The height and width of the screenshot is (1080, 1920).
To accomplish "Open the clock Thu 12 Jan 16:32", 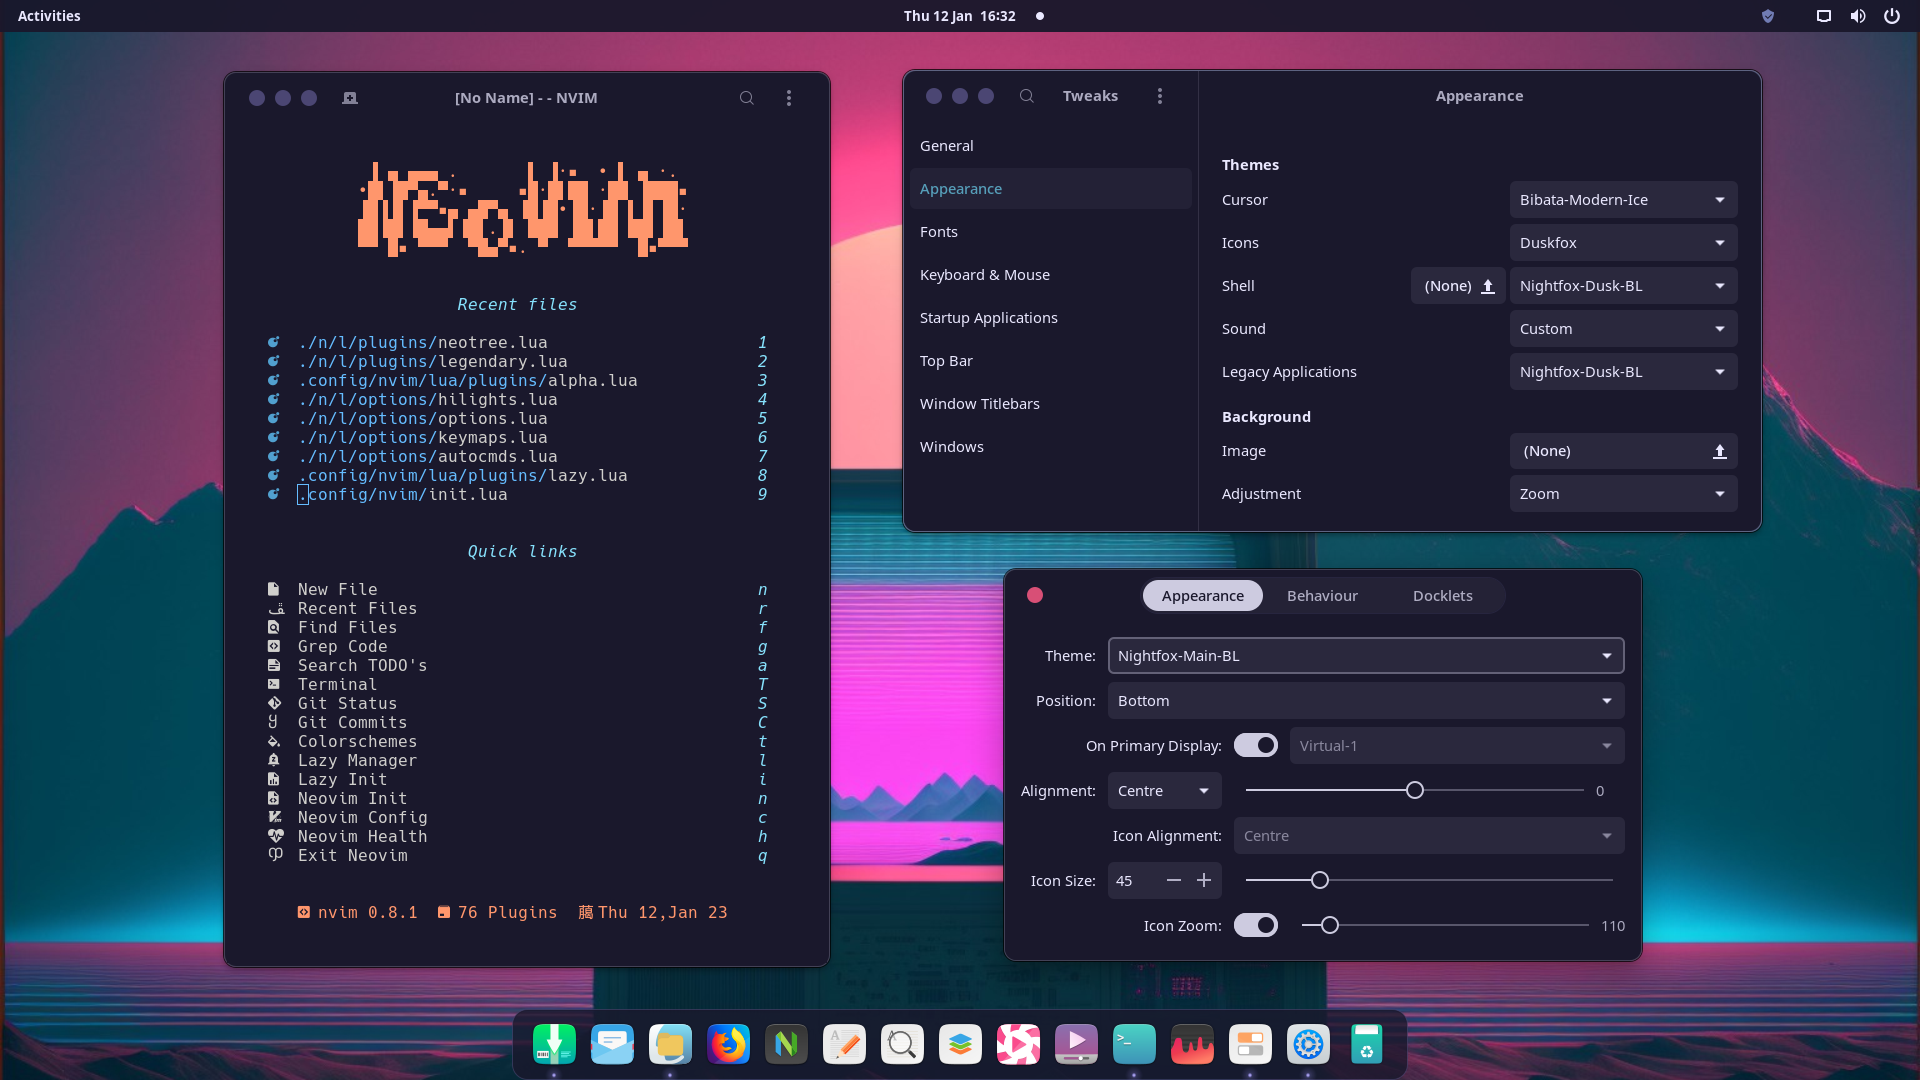I will [x=960, y=16].
